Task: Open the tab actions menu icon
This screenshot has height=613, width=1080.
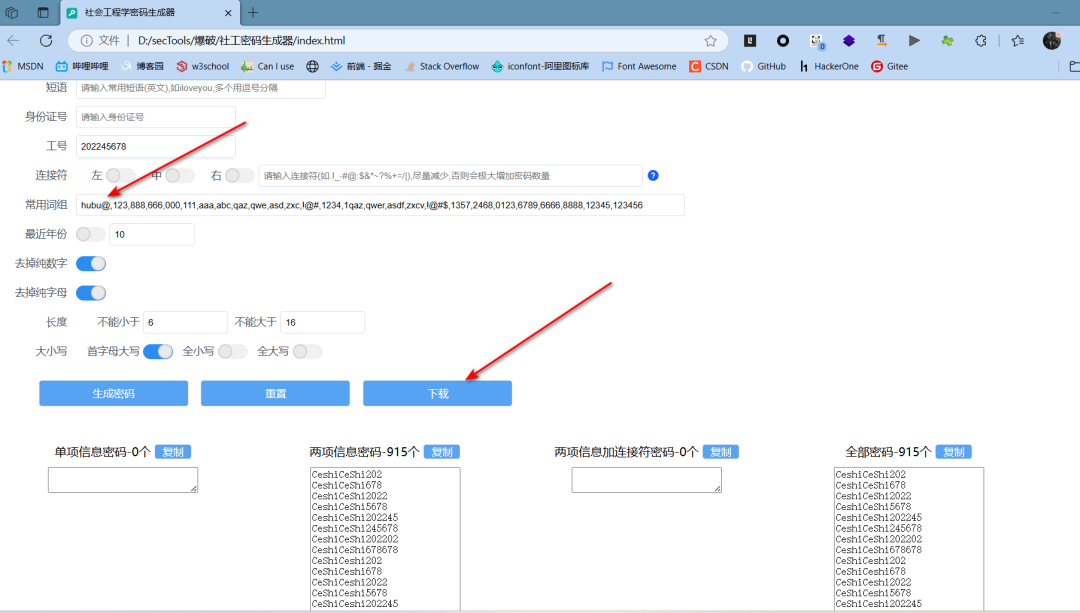Action: click(43, 12)
